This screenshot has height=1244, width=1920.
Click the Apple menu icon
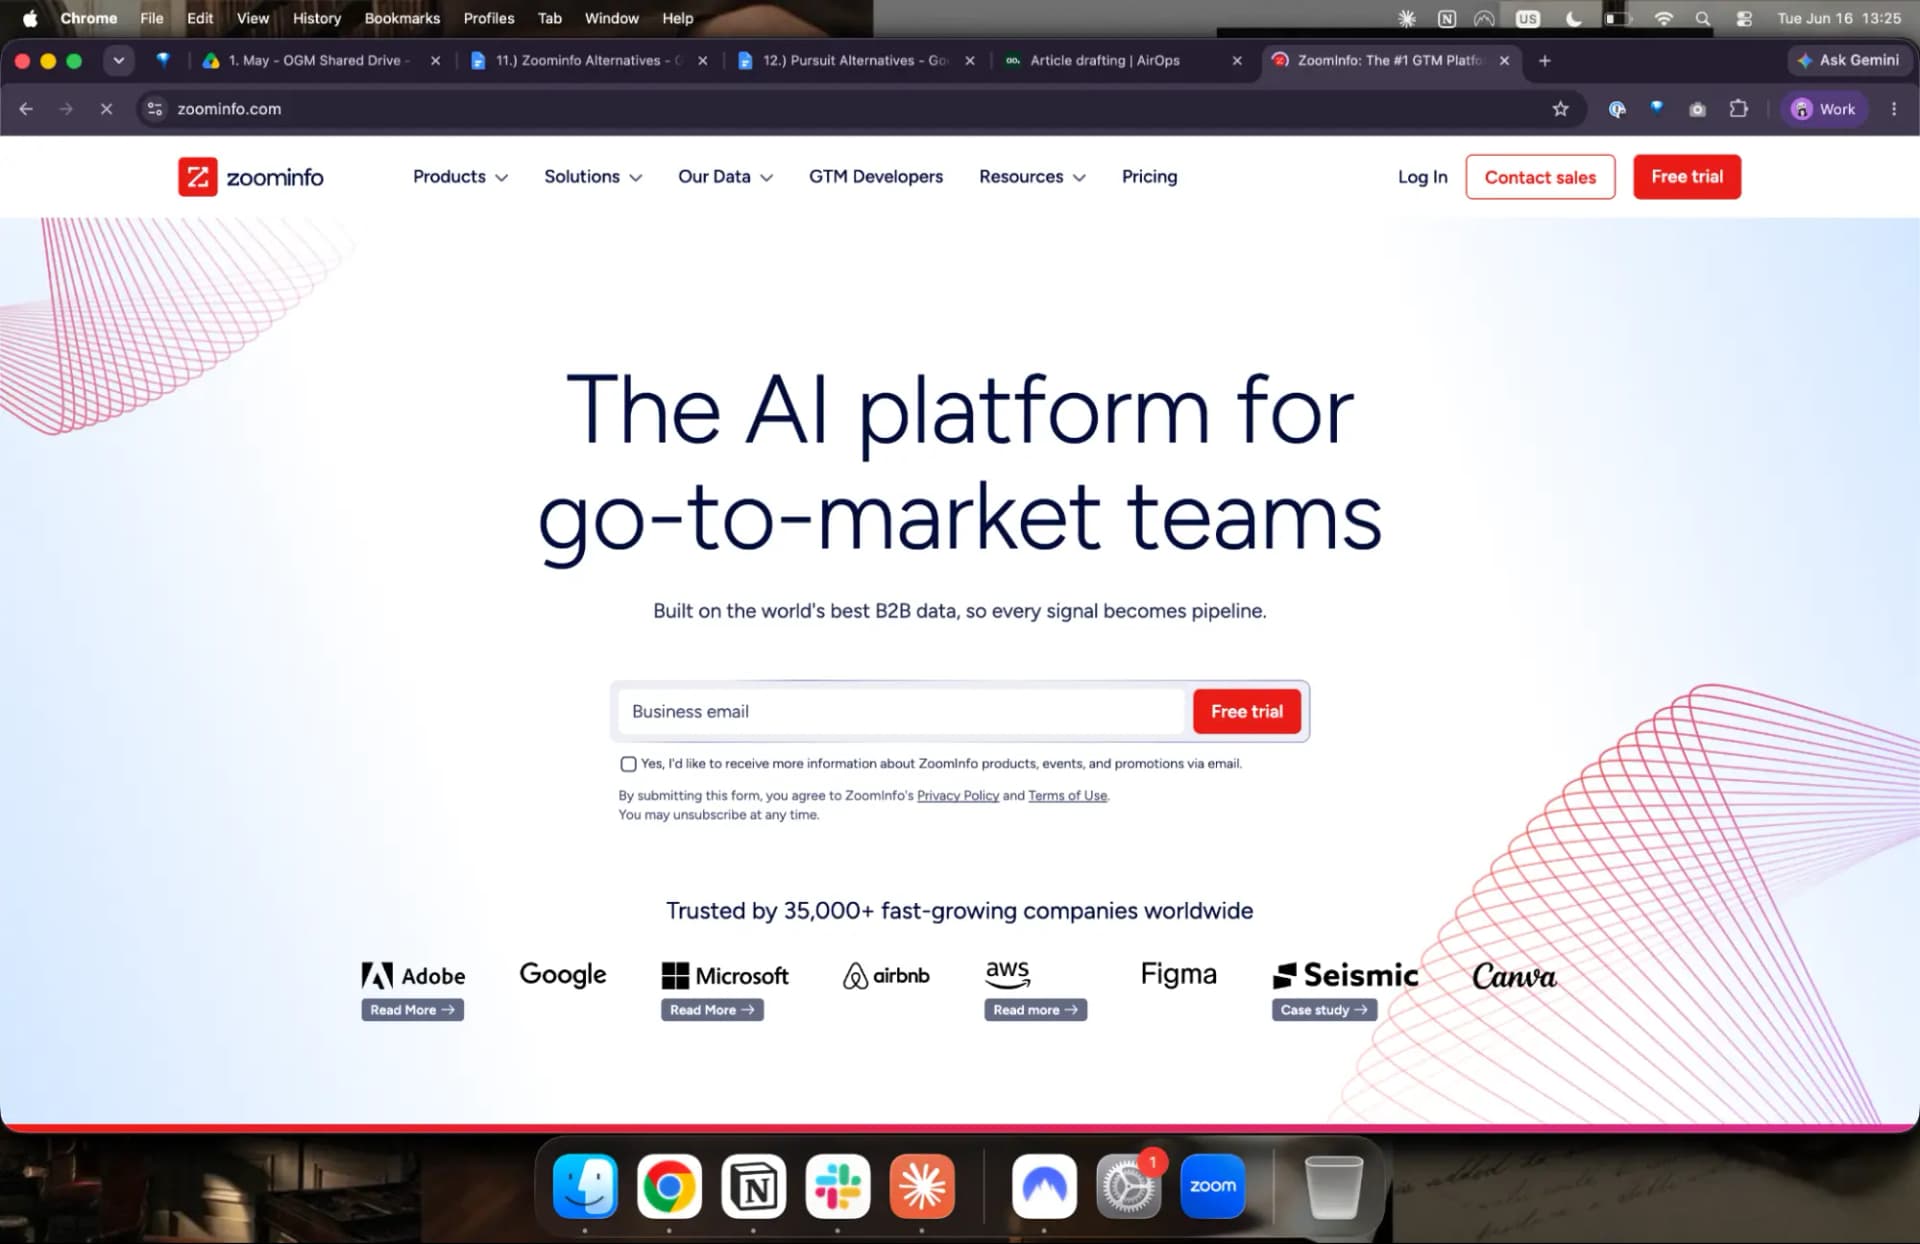point(30,18)
